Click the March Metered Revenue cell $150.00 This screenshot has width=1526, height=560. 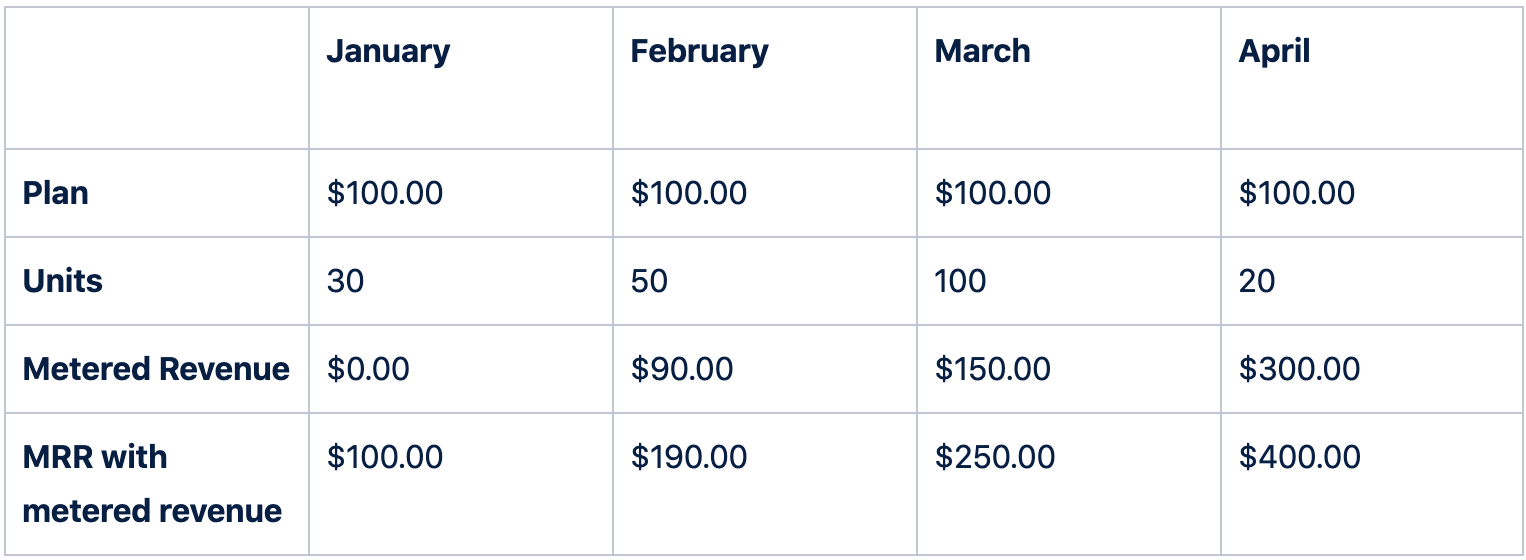(992, 369)
